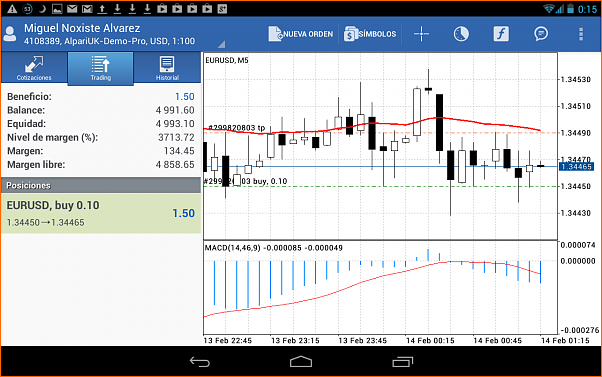Tap the battery status icon

(x=571, y=8)
